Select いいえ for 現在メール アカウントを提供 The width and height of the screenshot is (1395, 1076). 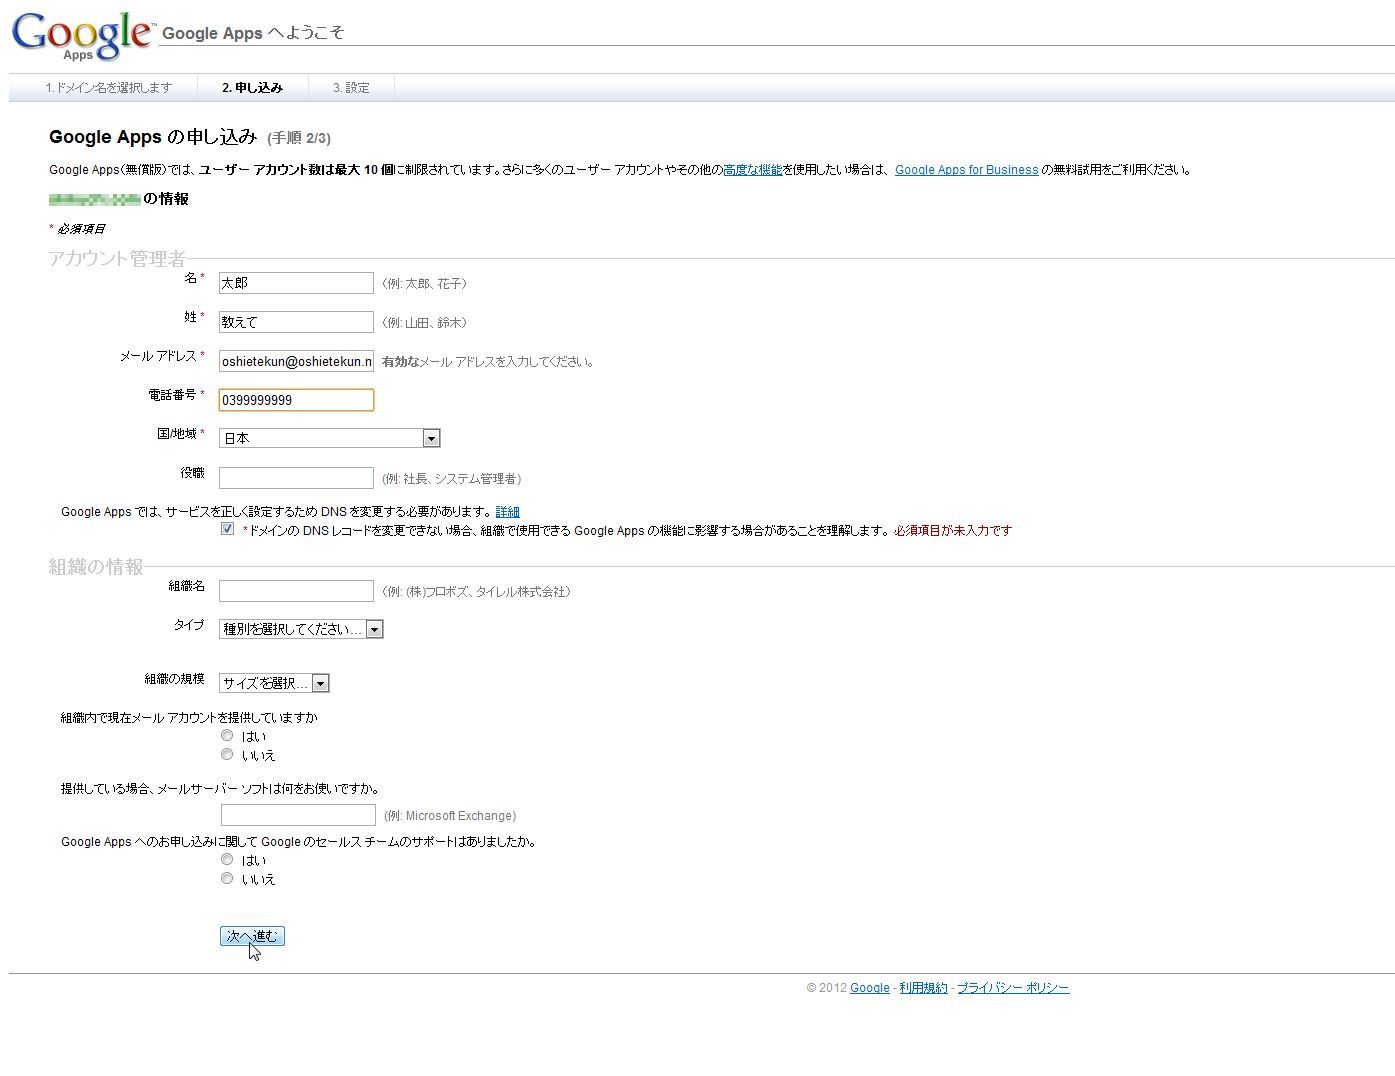[227, 754]
